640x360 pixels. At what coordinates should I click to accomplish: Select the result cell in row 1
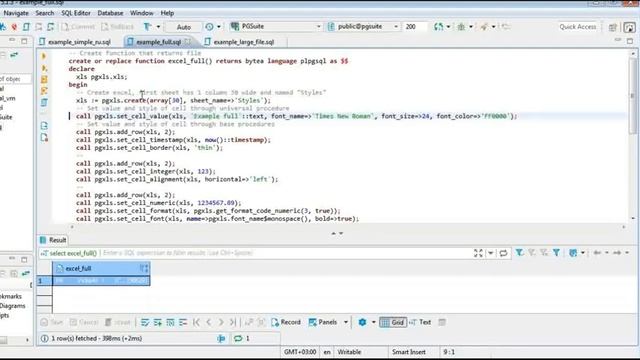coord(101,281)
